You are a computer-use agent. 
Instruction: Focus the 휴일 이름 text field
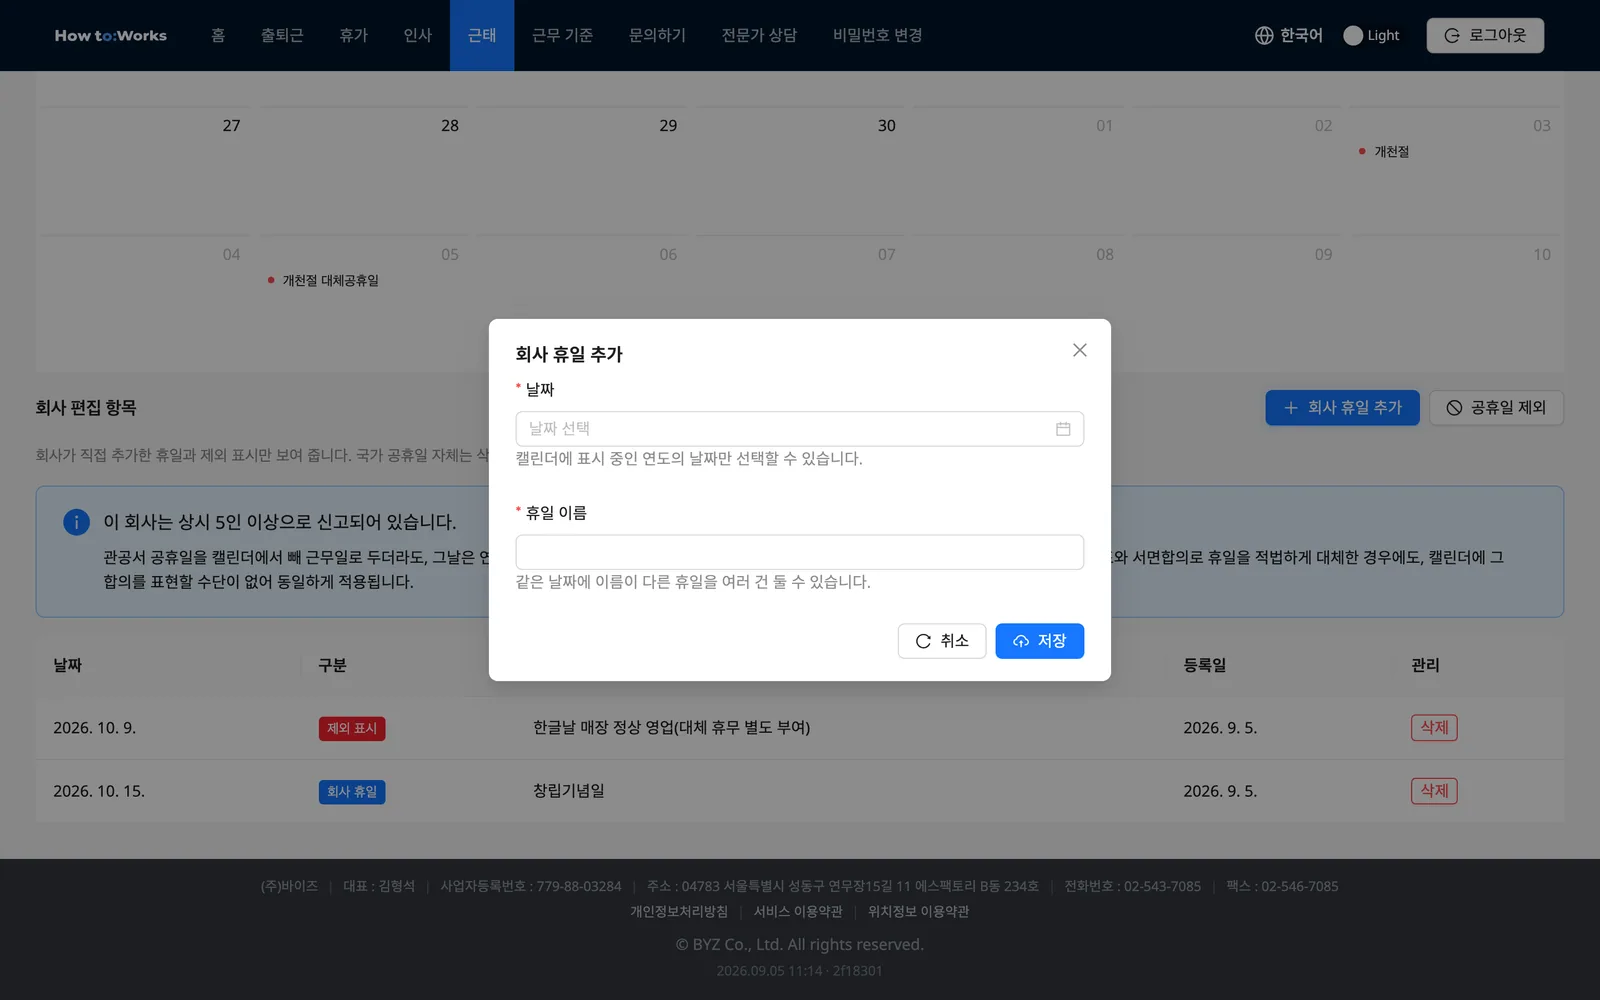point(799,552)
